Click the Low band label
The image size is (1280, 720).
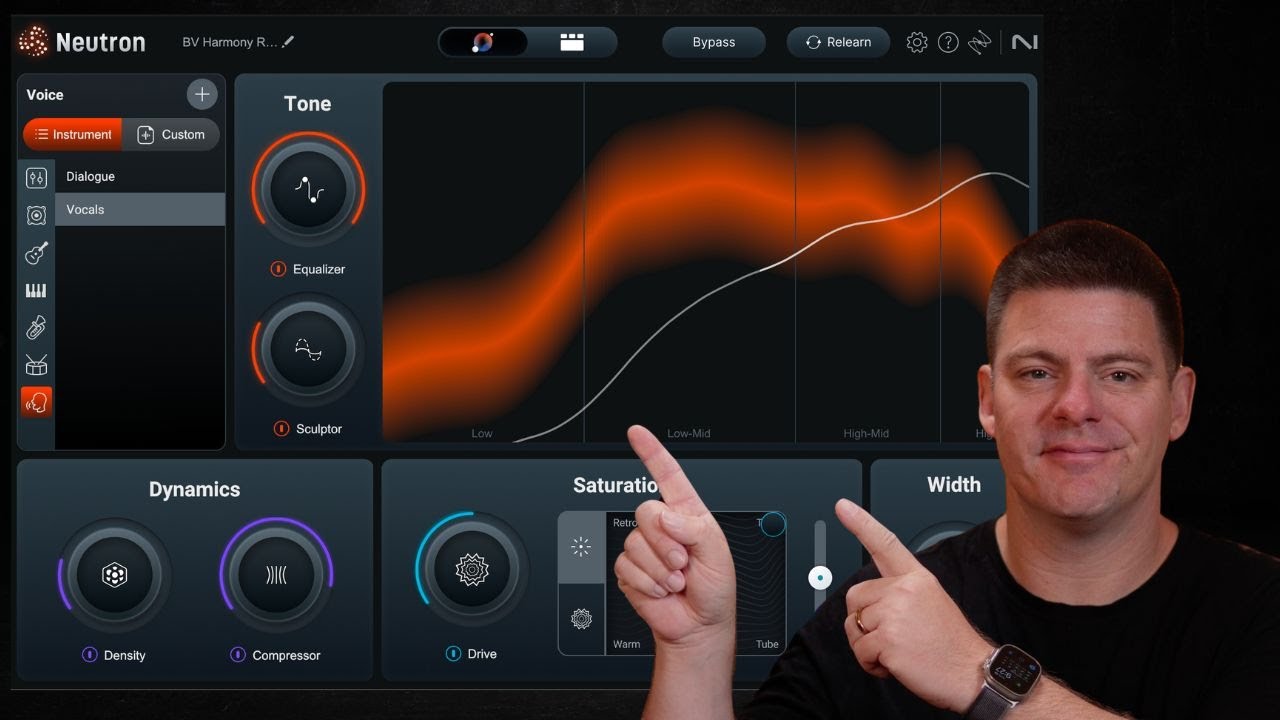[x=482, y=433]
